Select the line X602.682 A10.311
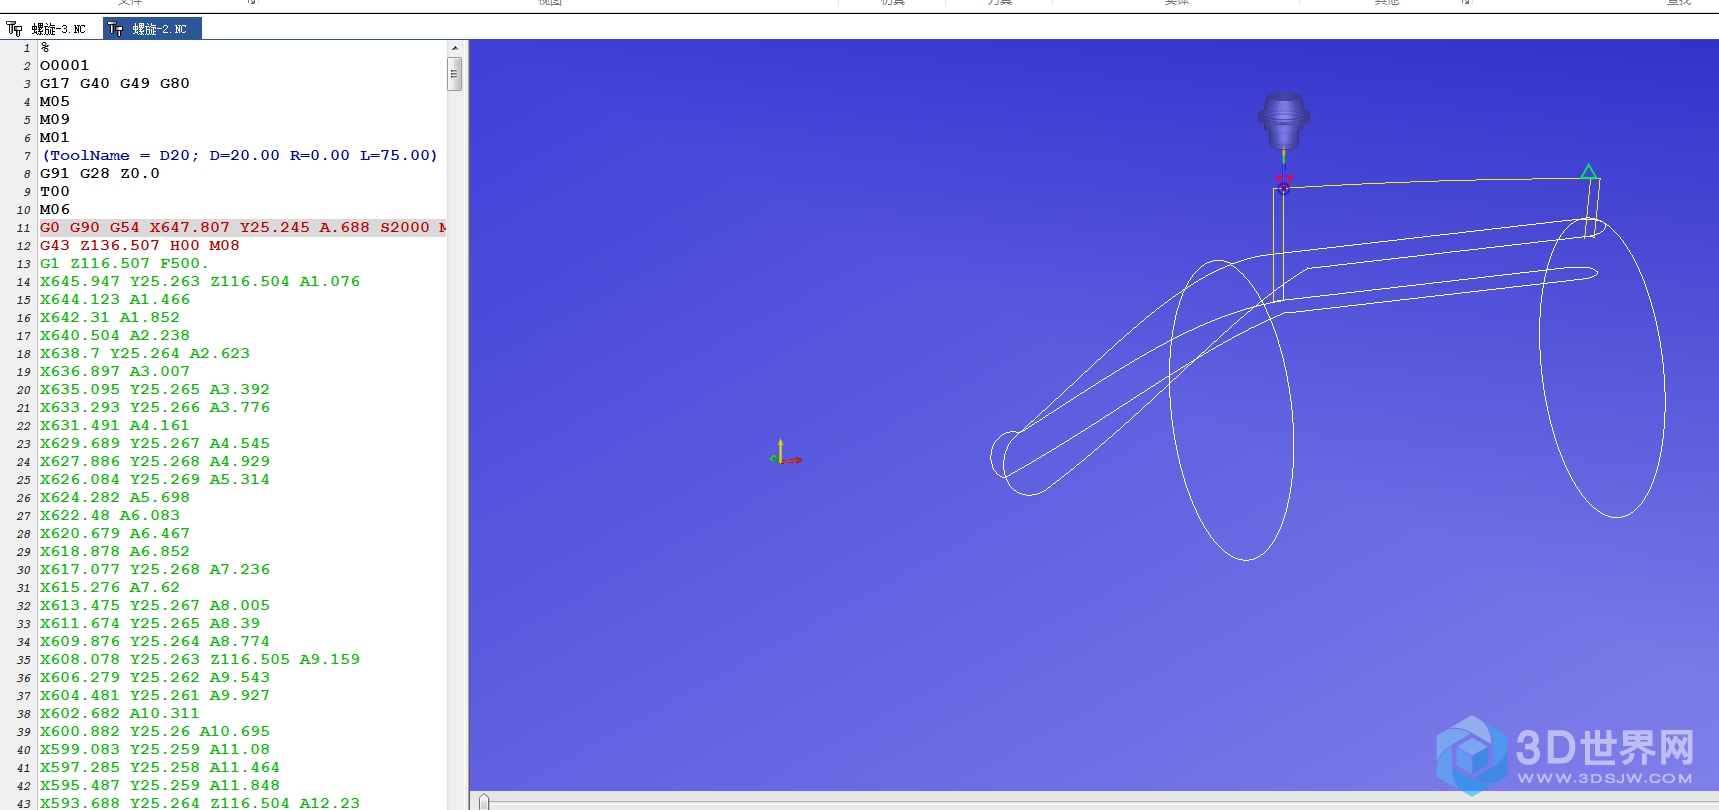This screenshot has height=810, width=1719. 119,714
